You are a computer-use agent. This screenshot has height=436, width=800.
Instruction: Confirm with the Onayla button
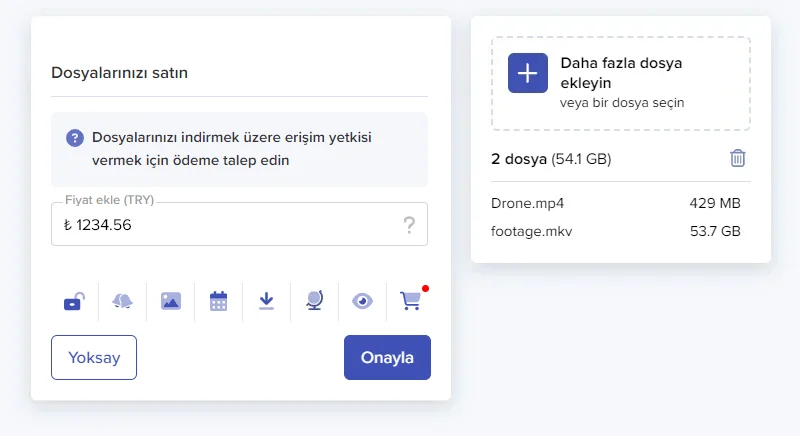(x=387, y=358)
